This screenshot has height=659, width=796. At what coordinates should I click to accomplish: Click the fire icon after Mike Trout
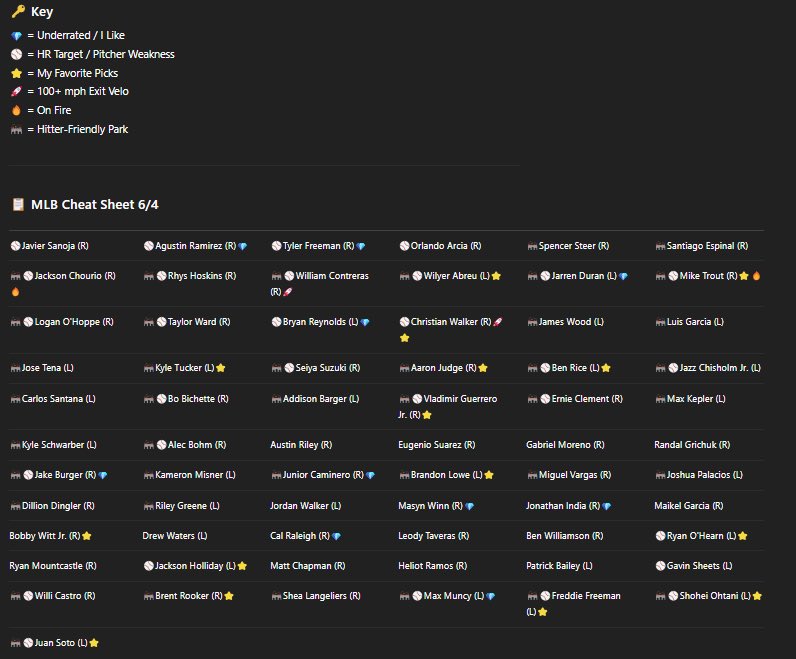[756, 276]
